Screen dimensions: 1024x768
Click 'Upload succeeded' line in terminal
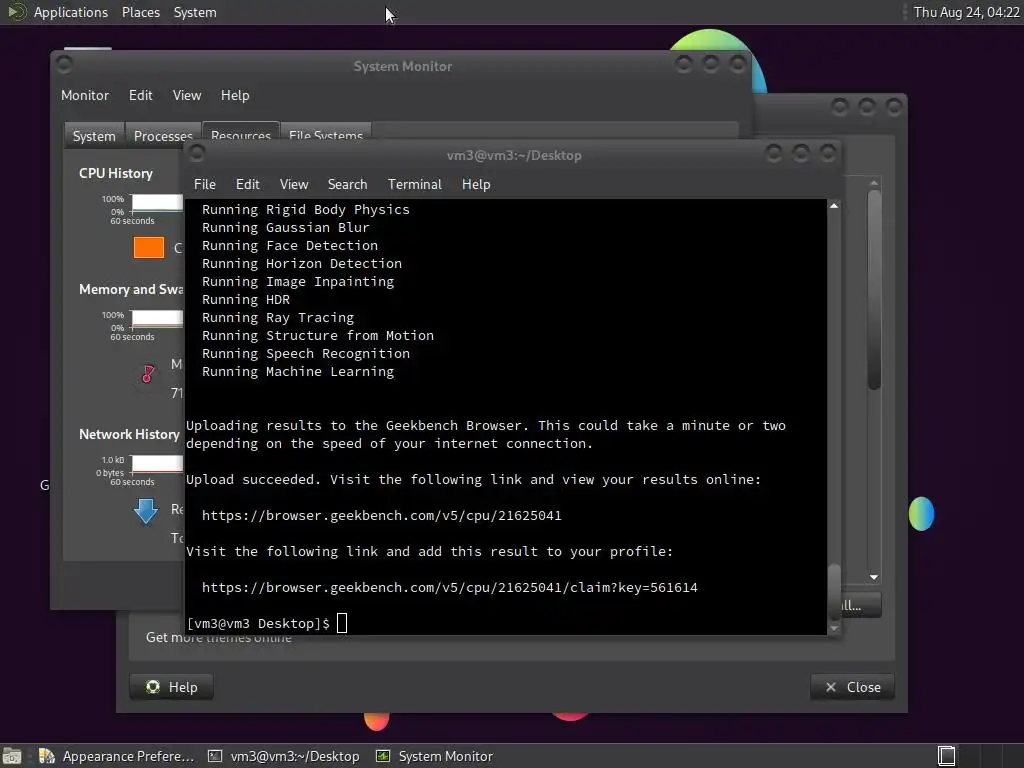click(x=473, y=479)
